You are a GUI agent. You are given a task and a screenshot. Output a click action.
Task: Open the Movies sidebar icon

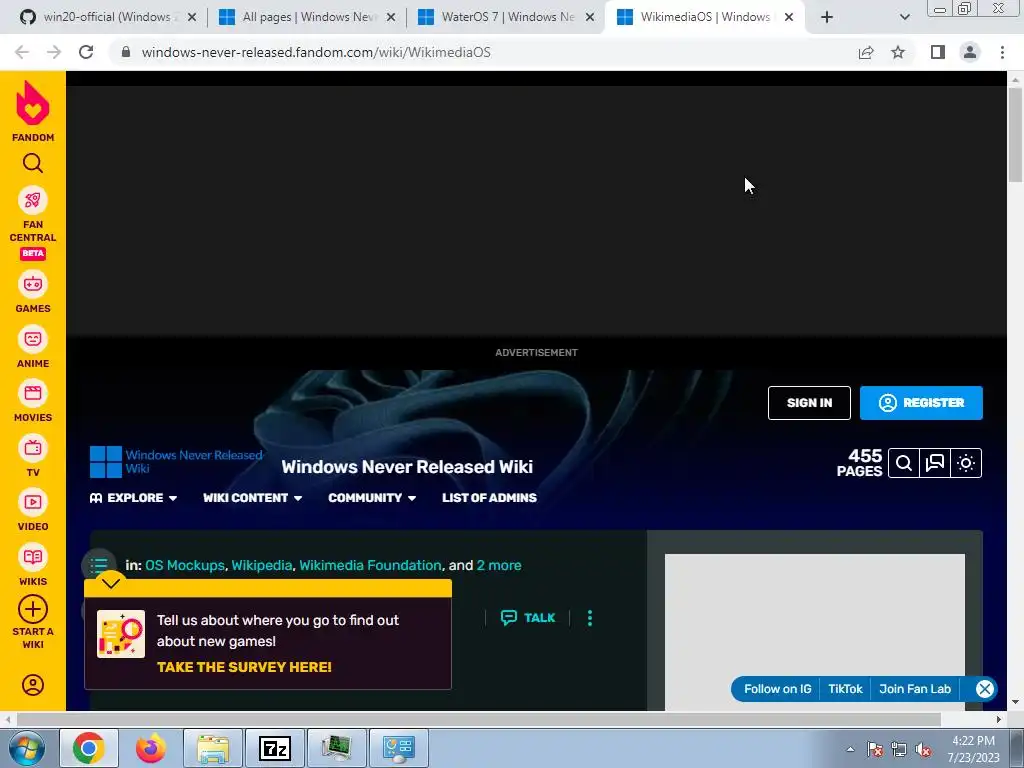pos(33,394)
